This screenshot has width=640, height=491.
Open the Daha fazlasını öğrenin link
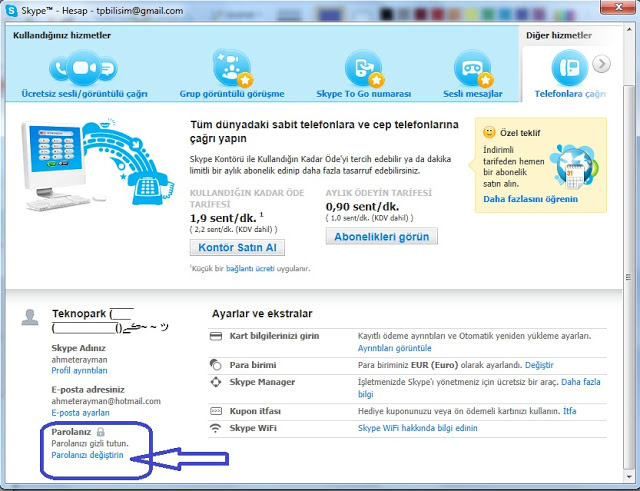pos(530,199)
